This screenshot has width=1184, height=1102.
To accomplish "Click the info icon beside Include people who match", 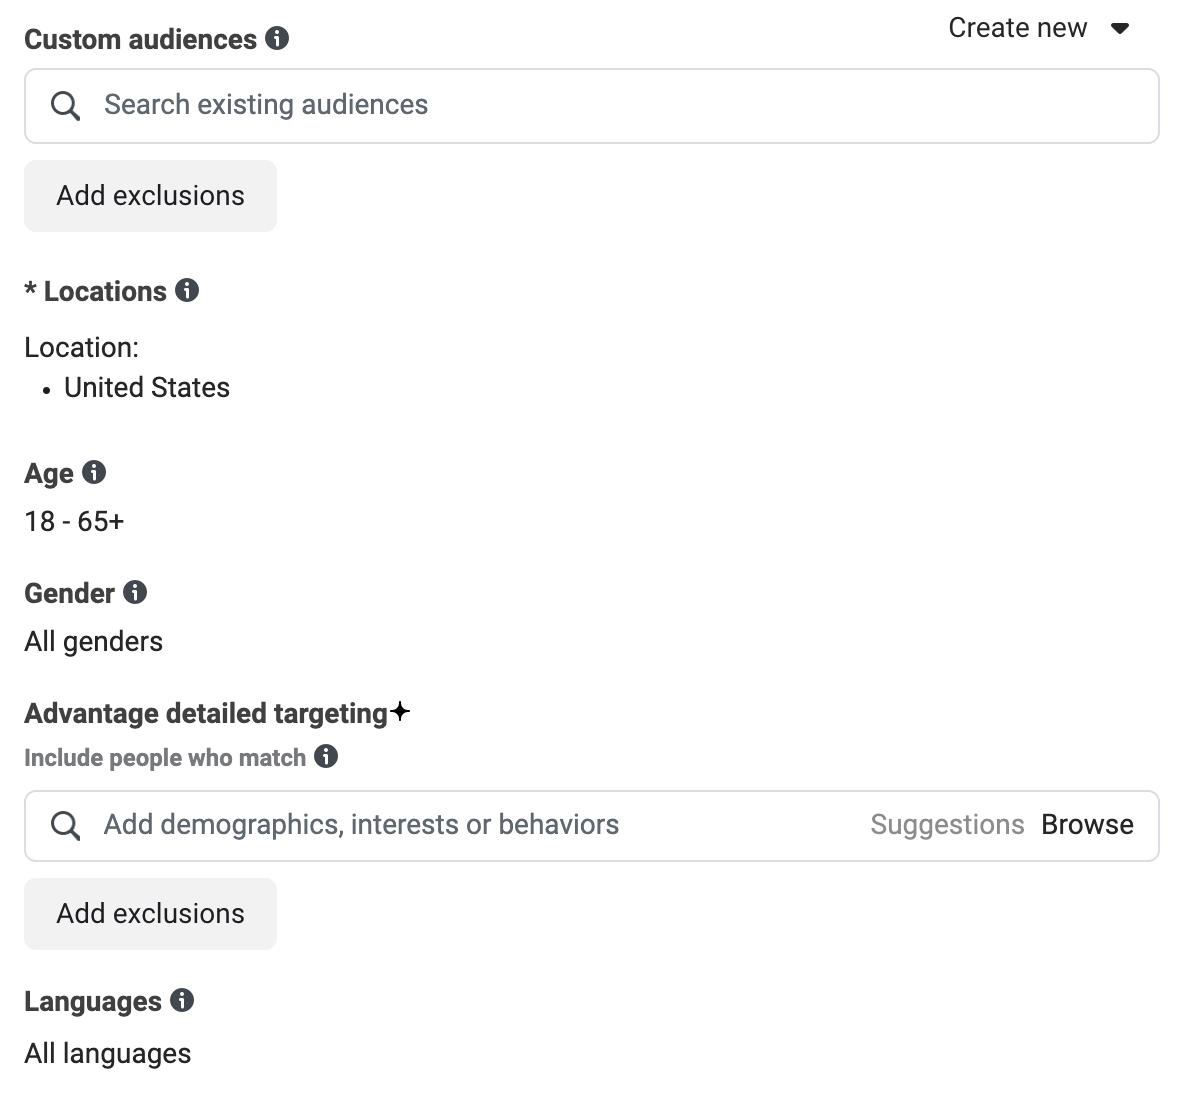I will pos(325,756).
